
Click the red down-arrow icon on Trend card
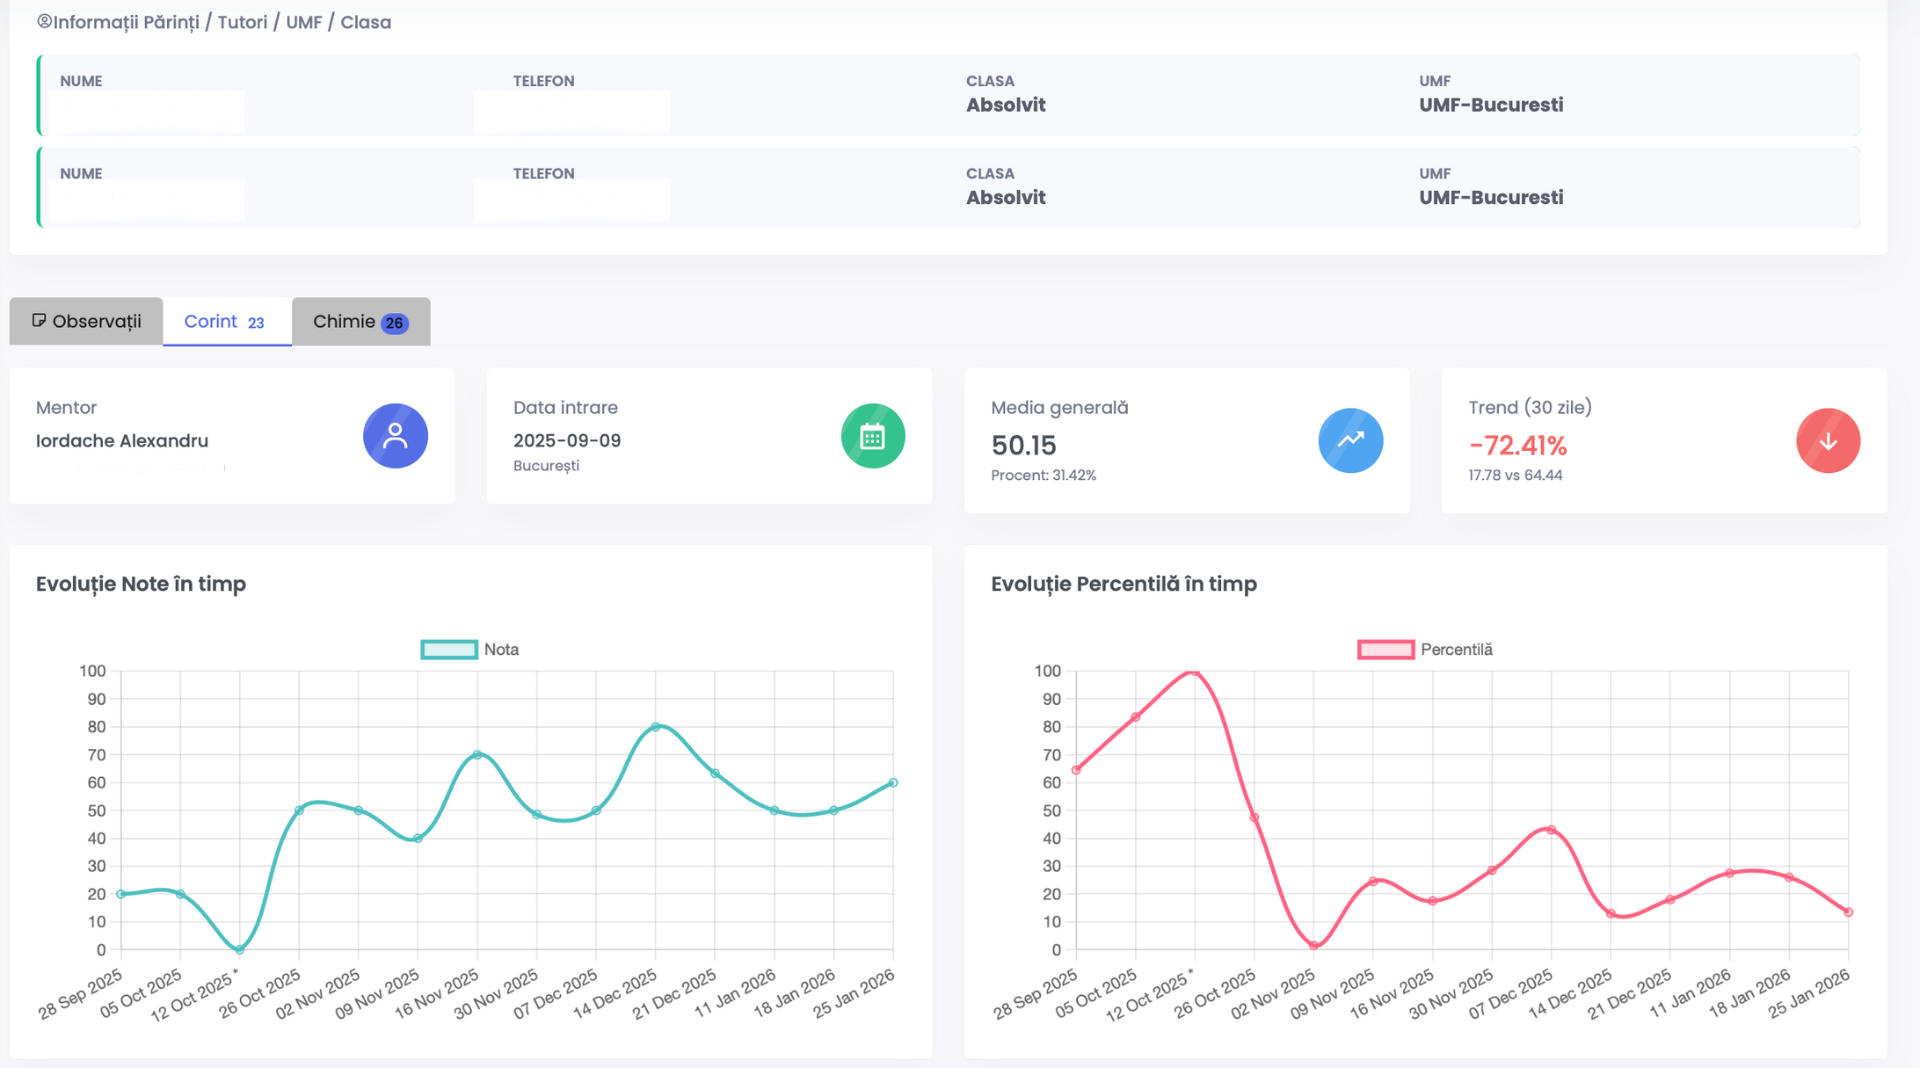tap(1828, 440)
